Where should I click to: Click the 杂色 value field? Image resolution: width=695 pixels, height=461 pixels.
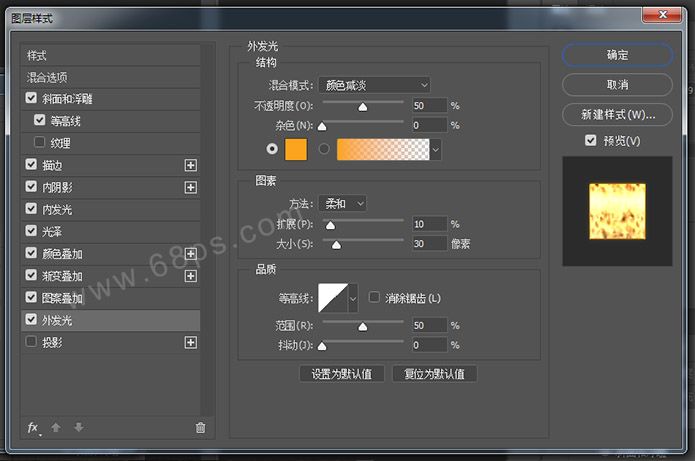[x=429, y=125]
